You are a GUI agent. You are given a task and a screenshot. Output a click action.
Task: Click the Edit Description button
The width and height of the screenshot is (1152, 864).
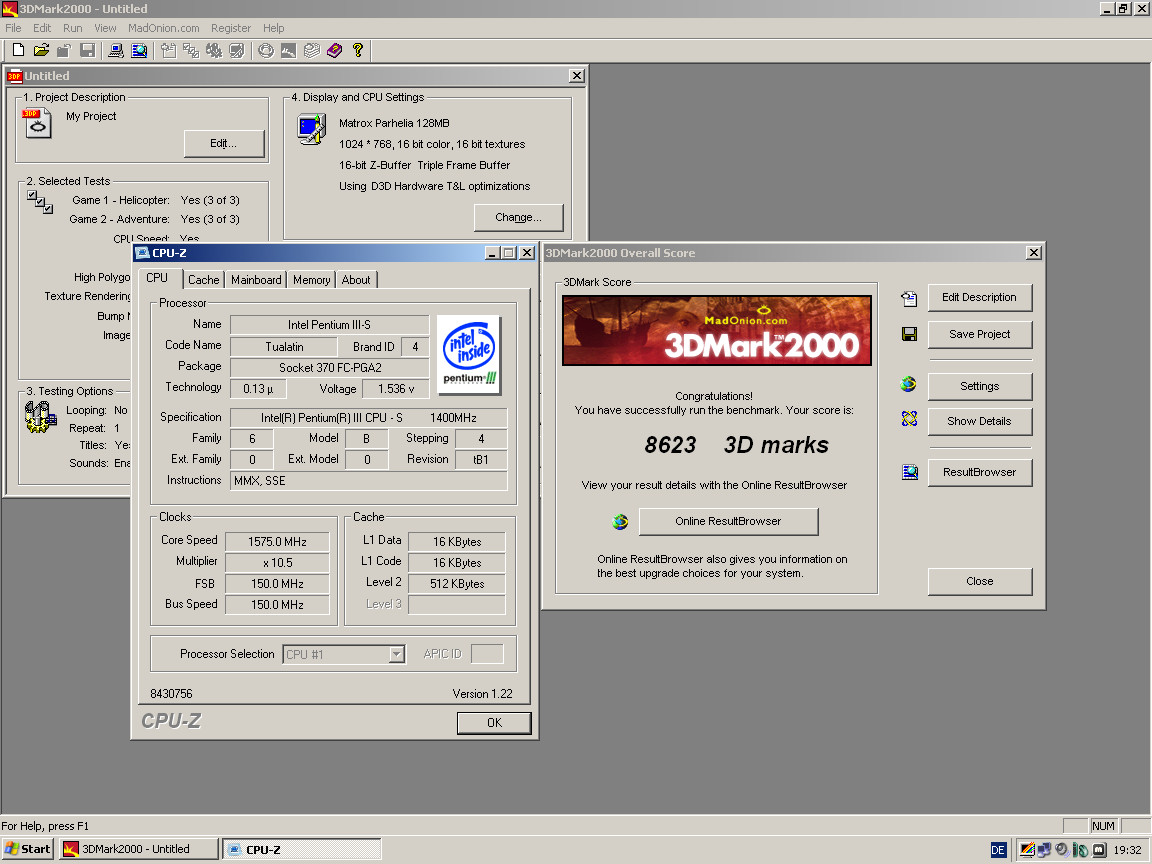(979, 298)
